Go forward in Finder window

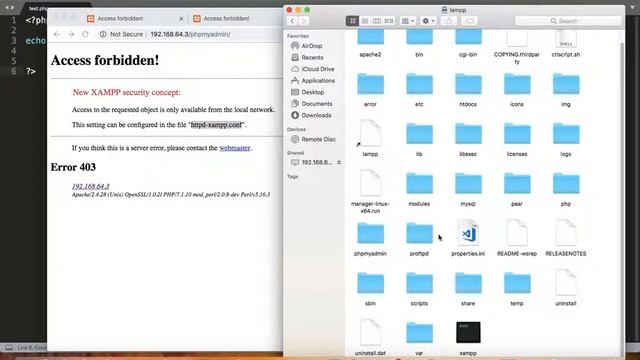coord(303,21)
